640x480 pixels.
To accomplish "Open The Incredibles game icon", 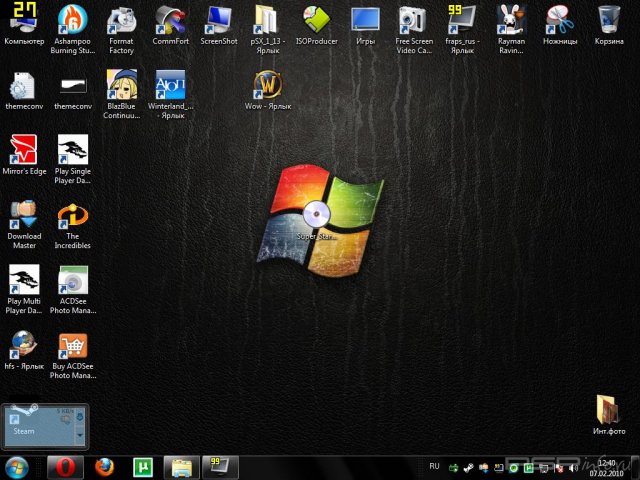I will [72, 215].
